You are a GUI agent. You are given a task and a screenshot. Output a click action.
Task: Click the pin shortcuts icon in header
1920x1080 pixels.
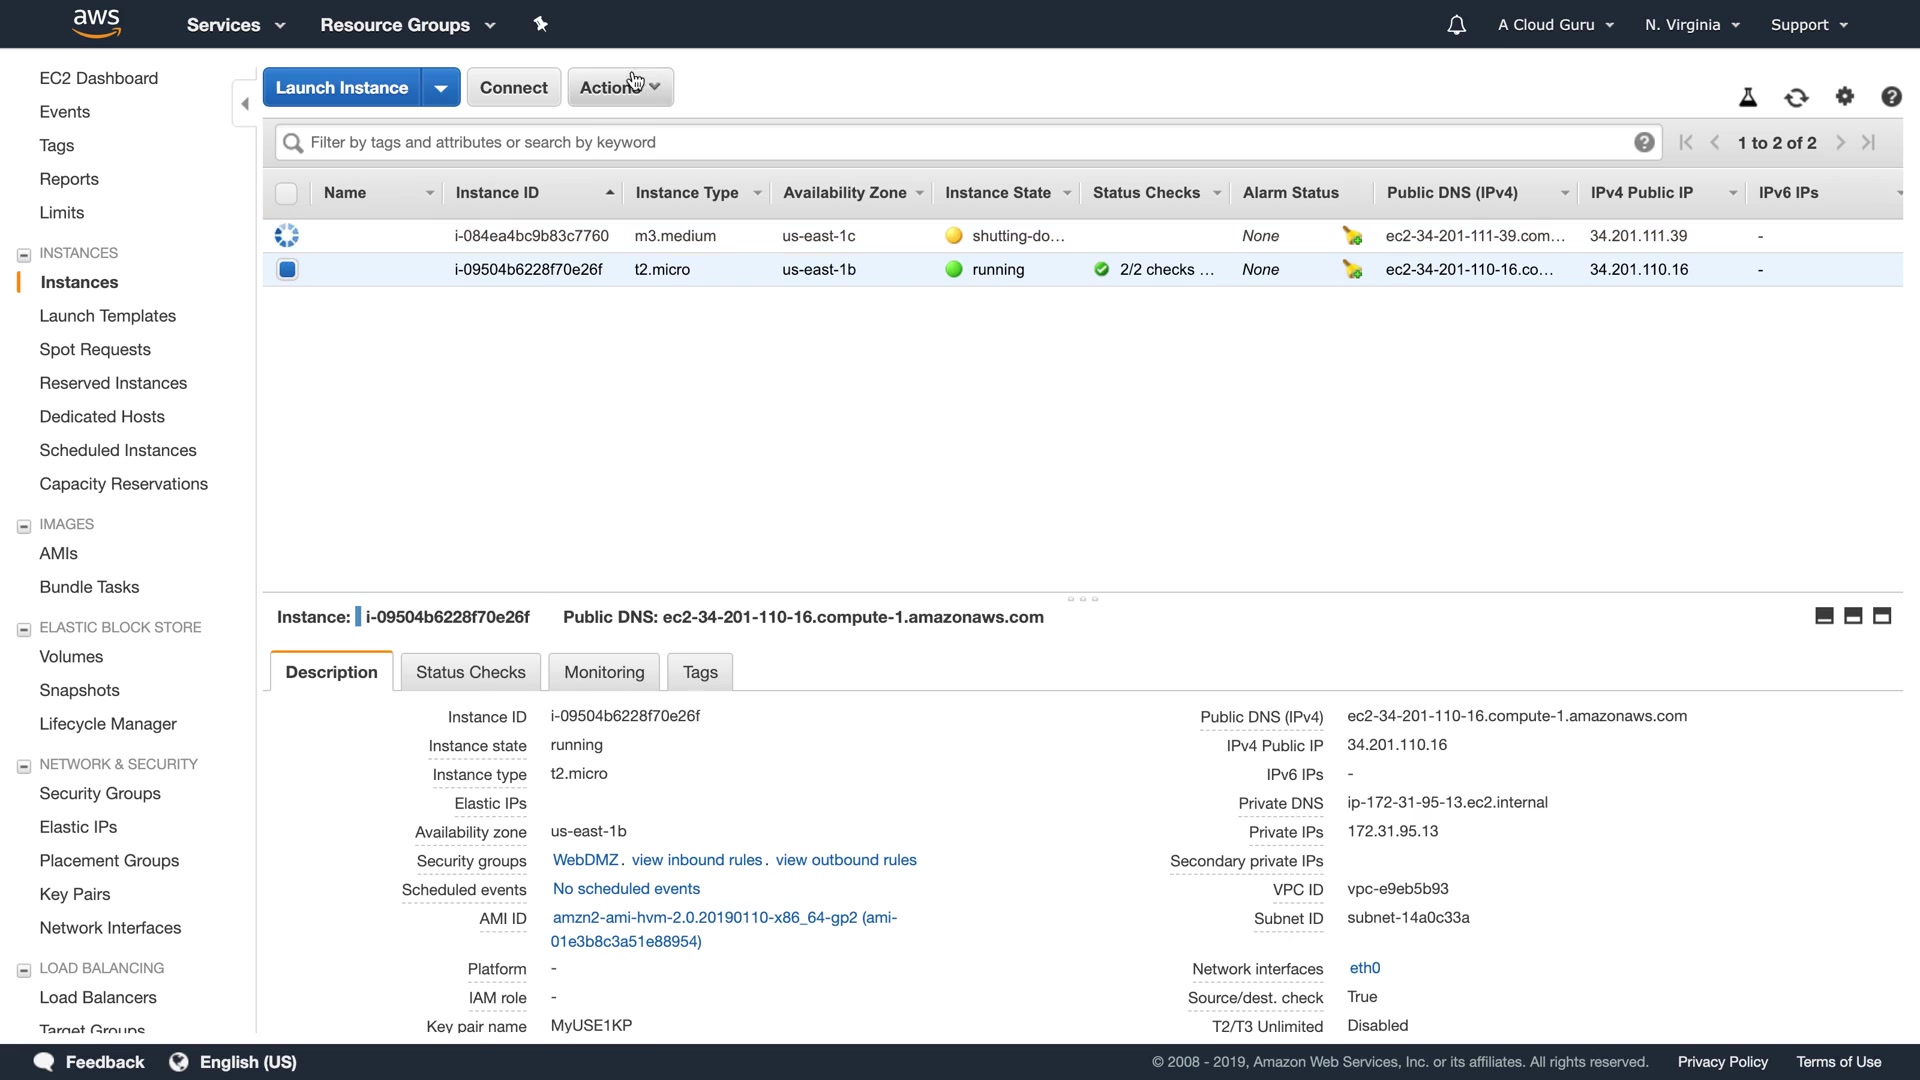tap(541, 24)
